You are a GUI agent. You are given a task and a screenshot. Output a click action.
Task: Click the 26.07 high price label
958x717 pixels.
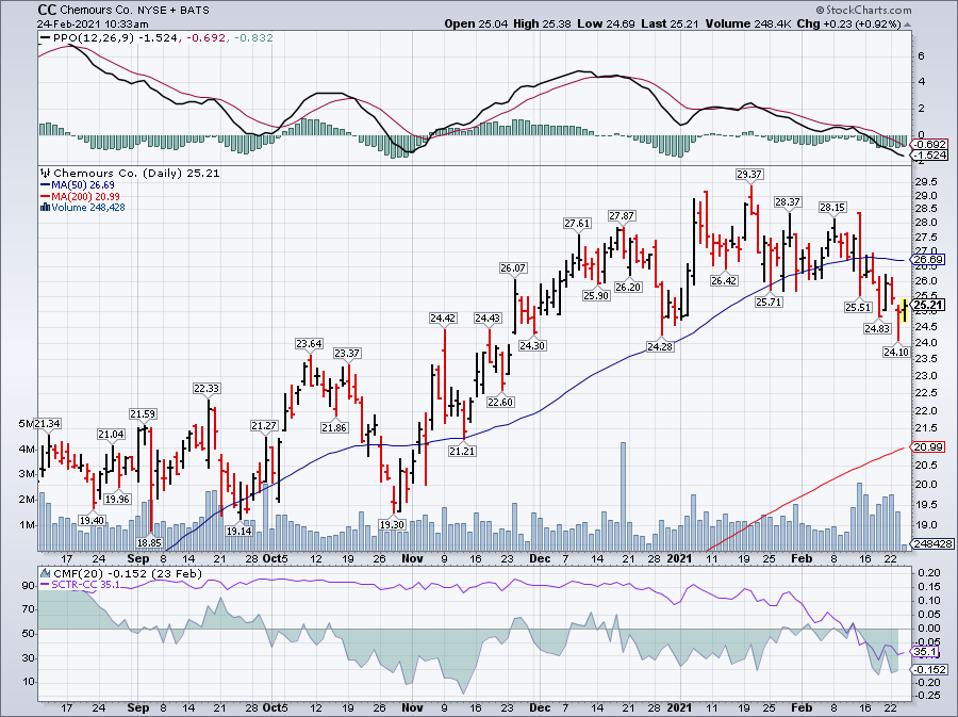click(x=513, y=268)
